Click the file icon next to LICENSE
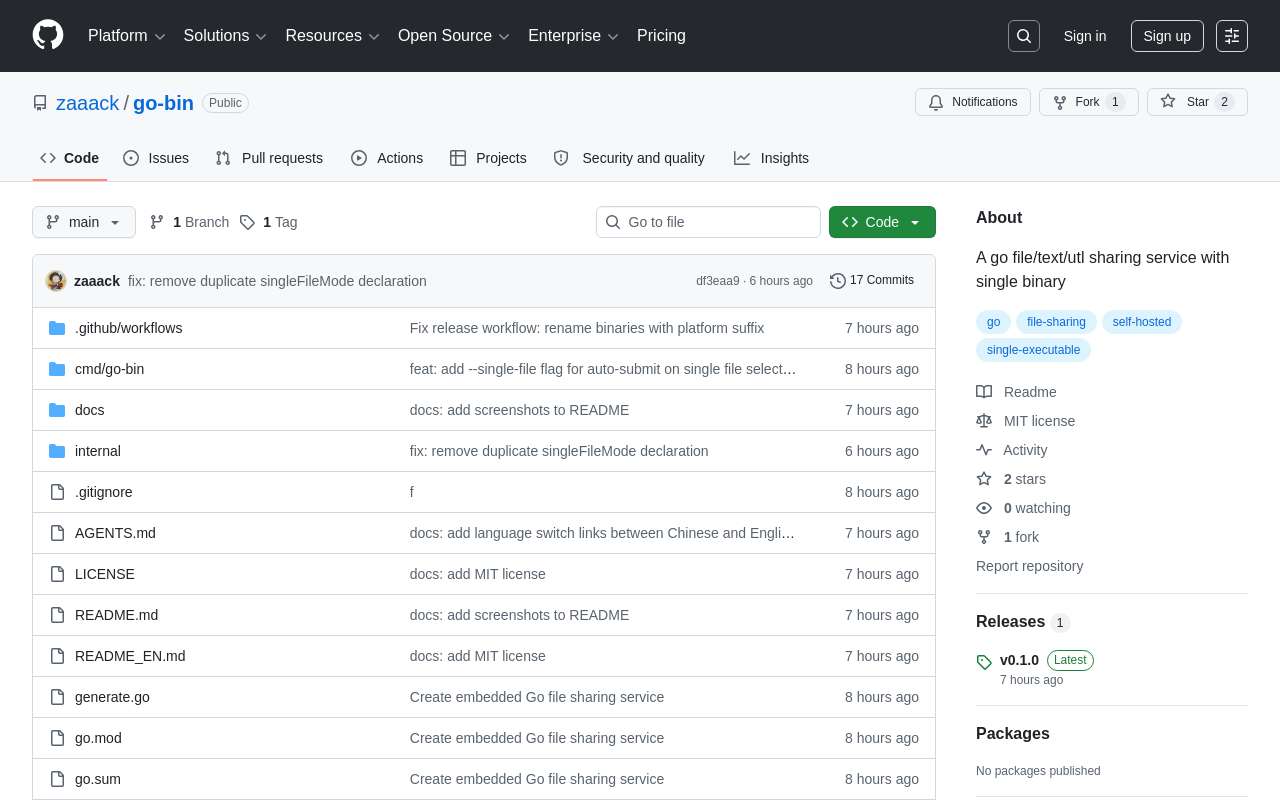Screen dimensions: 1280x800 [57, 574]
